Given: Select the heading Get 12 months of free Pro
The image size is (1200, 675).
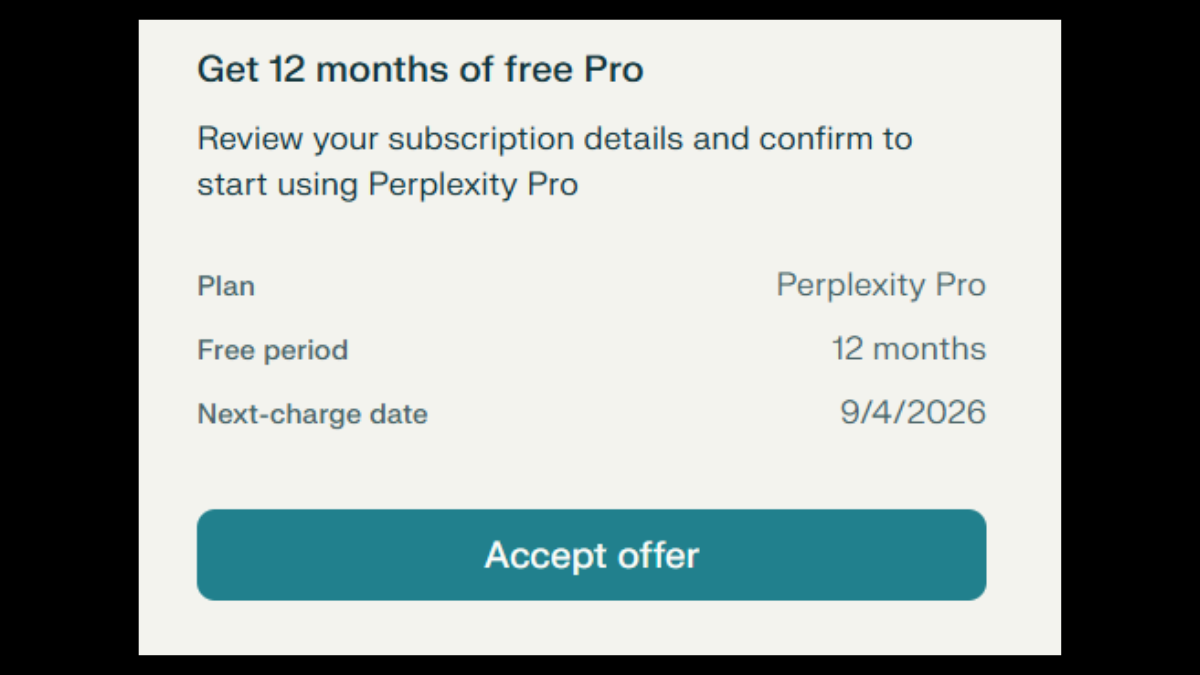Looking at the screenshot, I should (x=420, y=69).
